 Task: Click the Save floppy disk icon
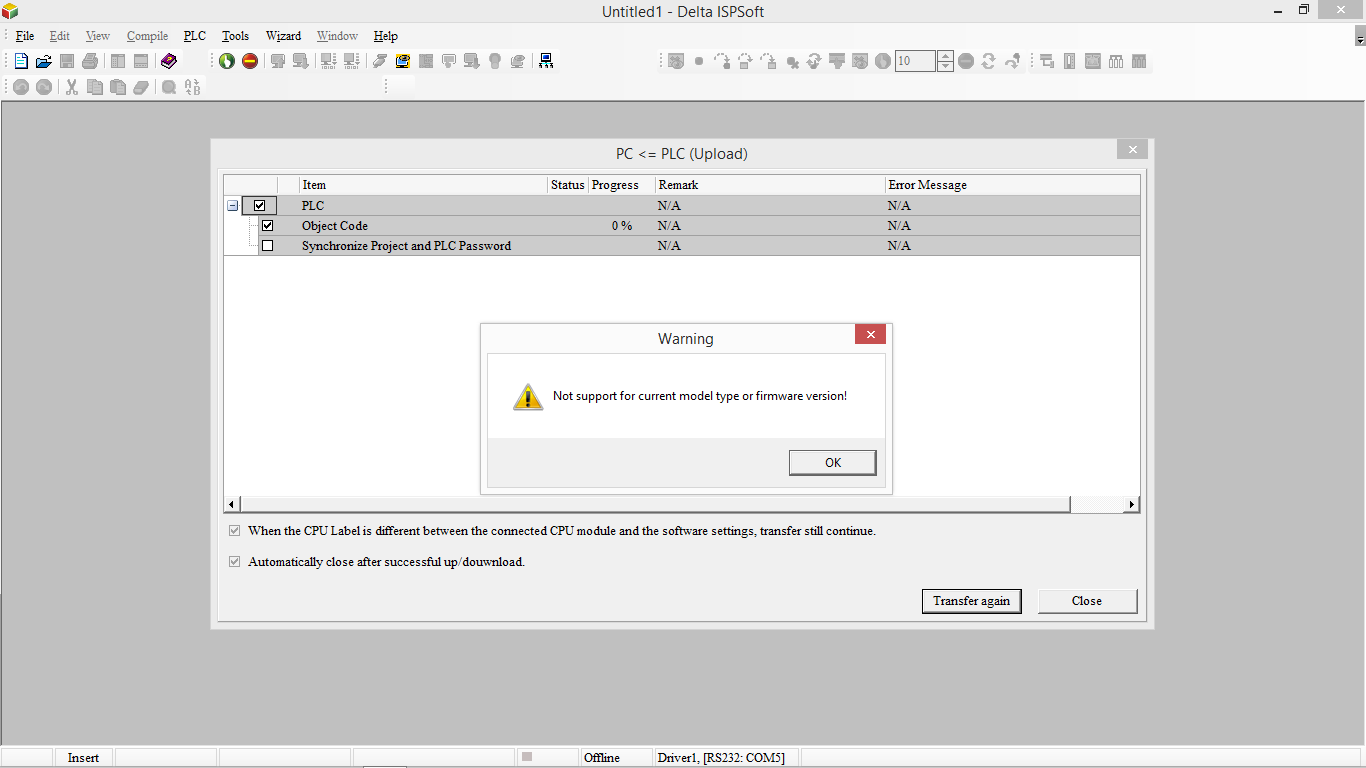click(x=67, y=61)
